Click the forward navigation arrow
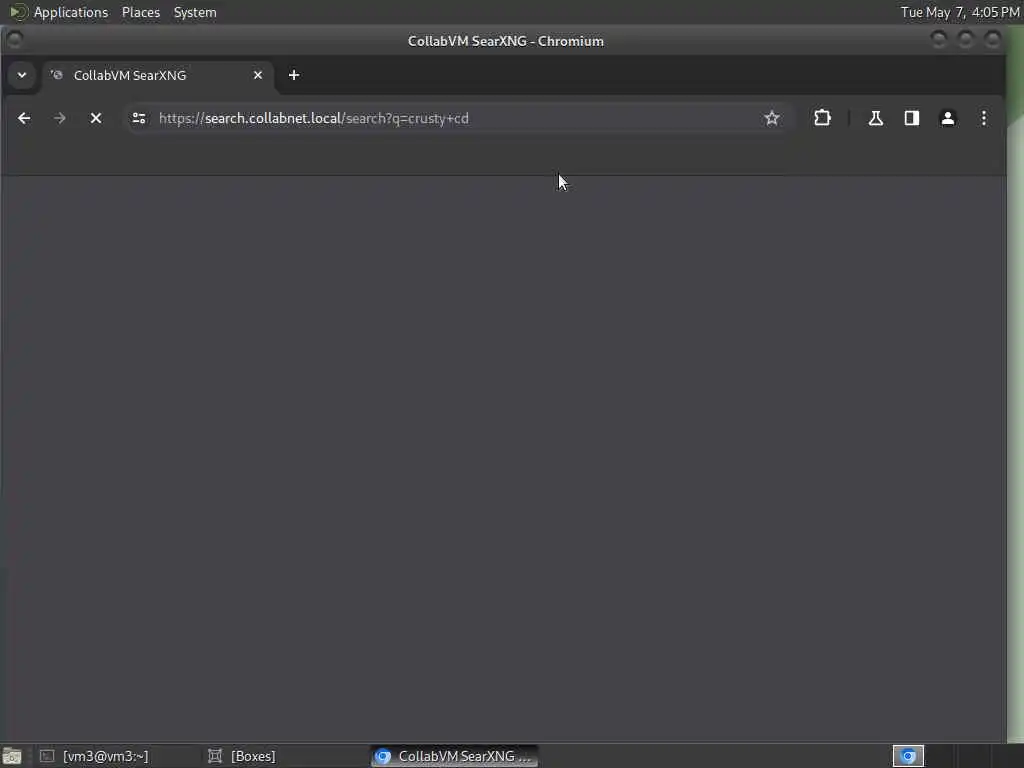The image size is (1024, 768). [x=59, y=118]
